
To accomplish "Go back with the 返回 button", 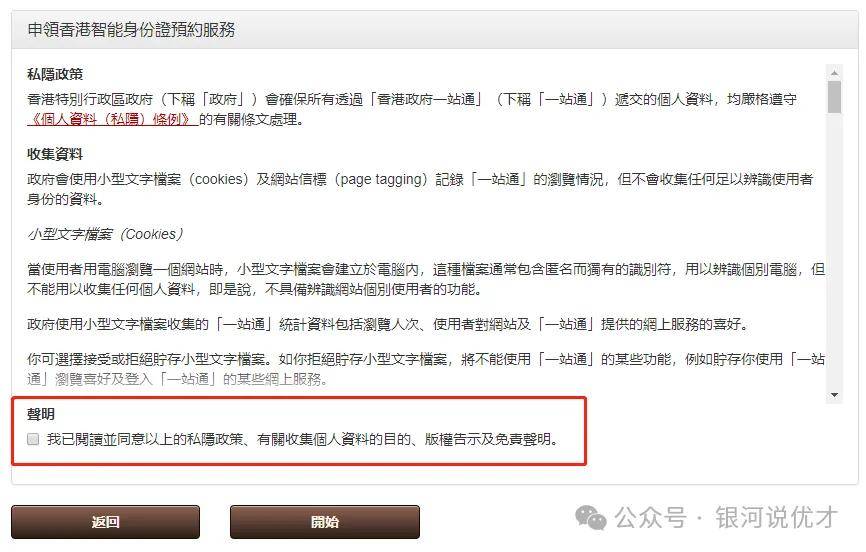I will click(x=105, y=522).
